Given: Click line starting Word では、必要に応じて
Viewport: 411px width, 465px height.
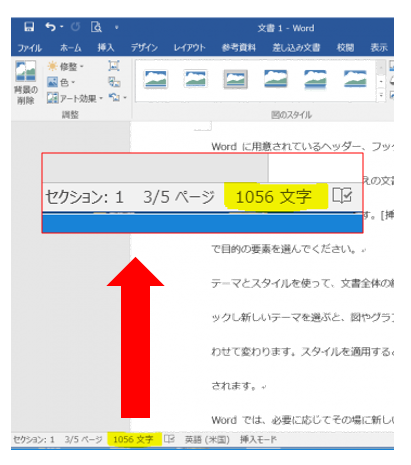Looking at the screenshot, I should [303, 420].
